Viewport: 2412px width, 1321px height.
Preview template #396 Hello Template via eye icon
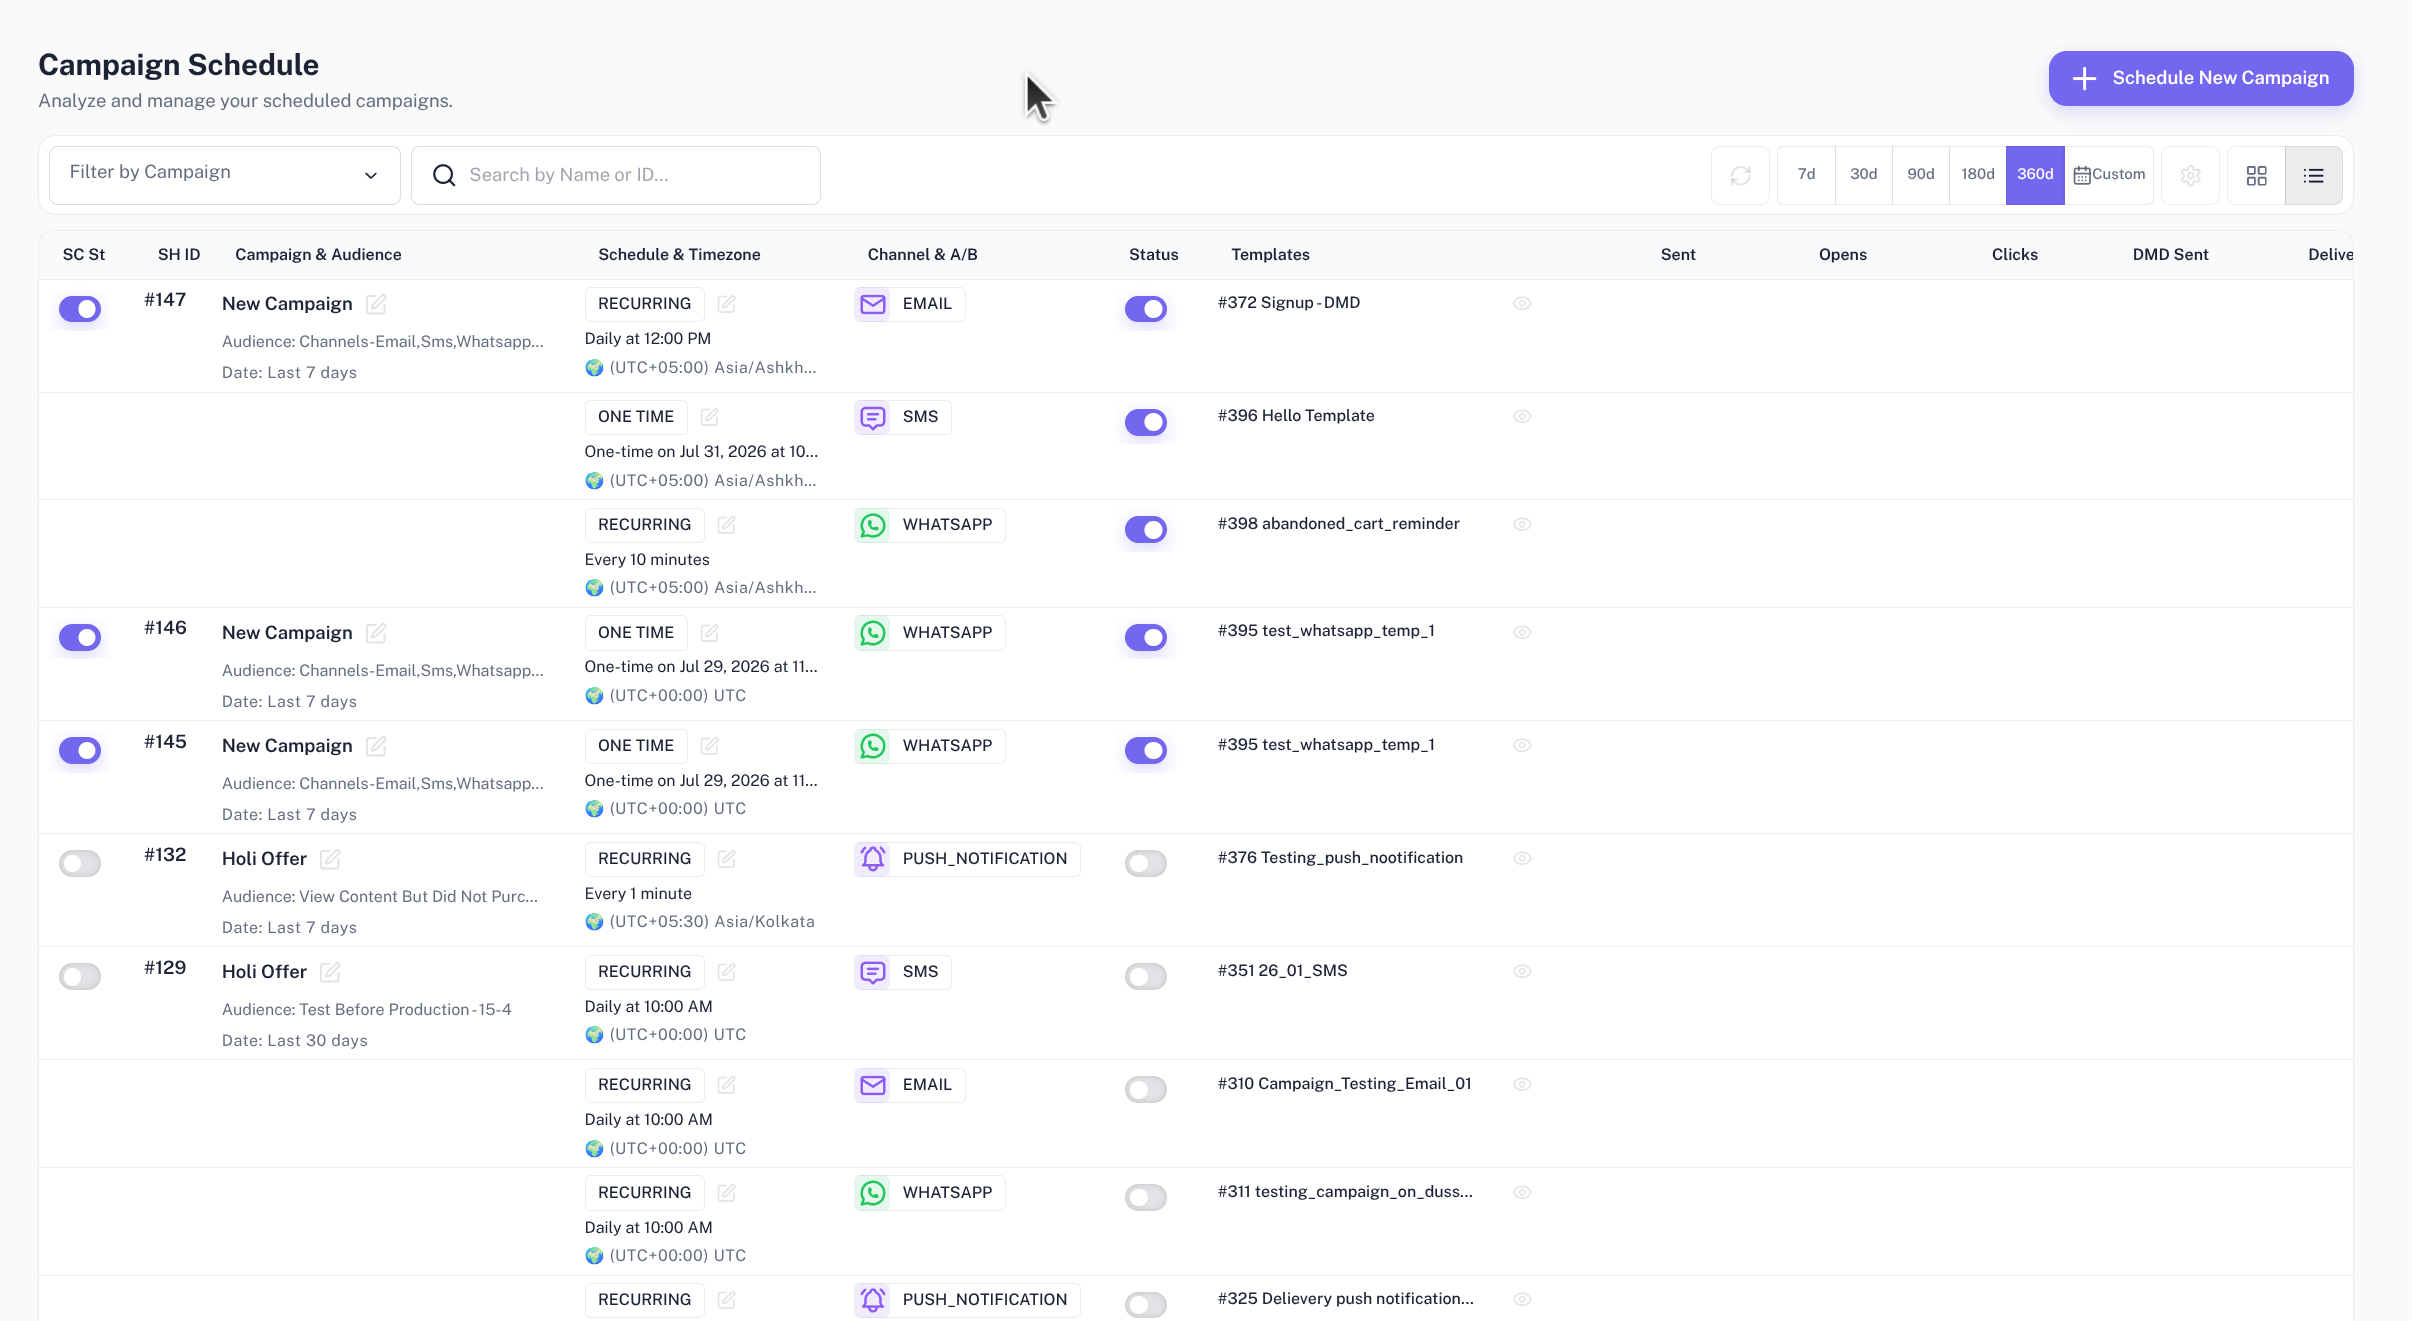coord(1522,416)
